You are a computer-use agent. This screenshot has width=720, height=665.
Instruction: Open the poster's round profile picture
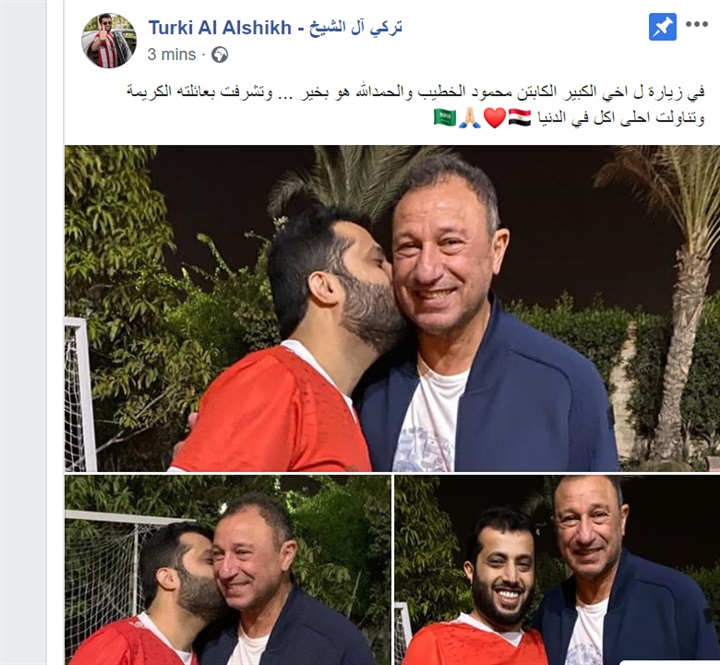coord(109,41)
